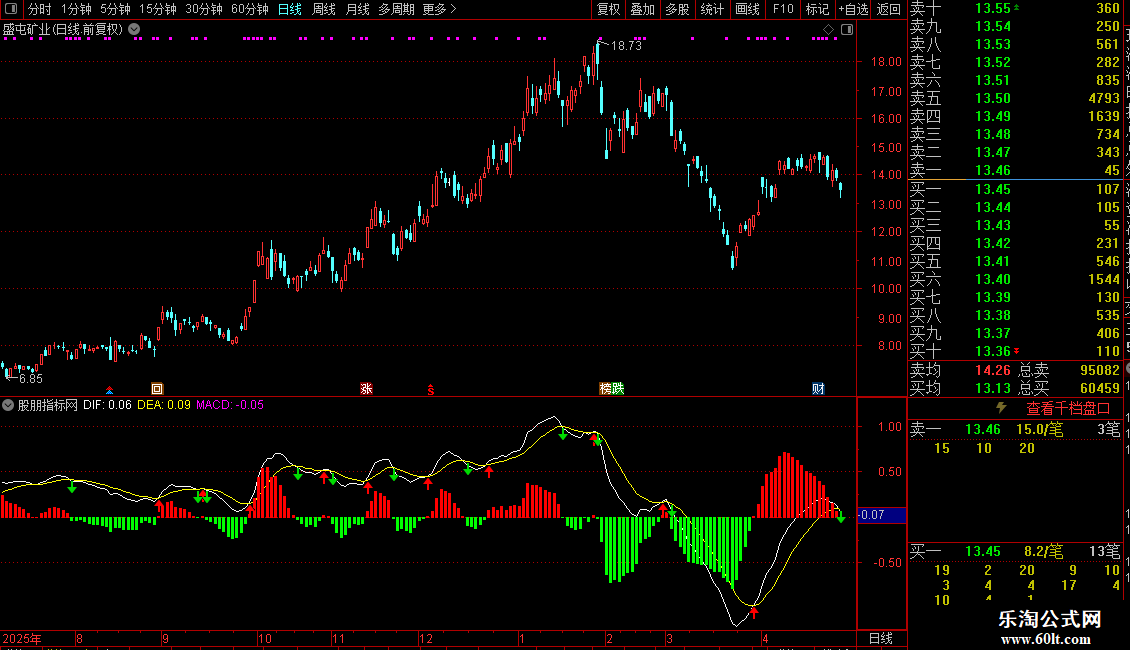
Task: Click the -0.07 MACD value tag on the axis
Action: [881, 515]
